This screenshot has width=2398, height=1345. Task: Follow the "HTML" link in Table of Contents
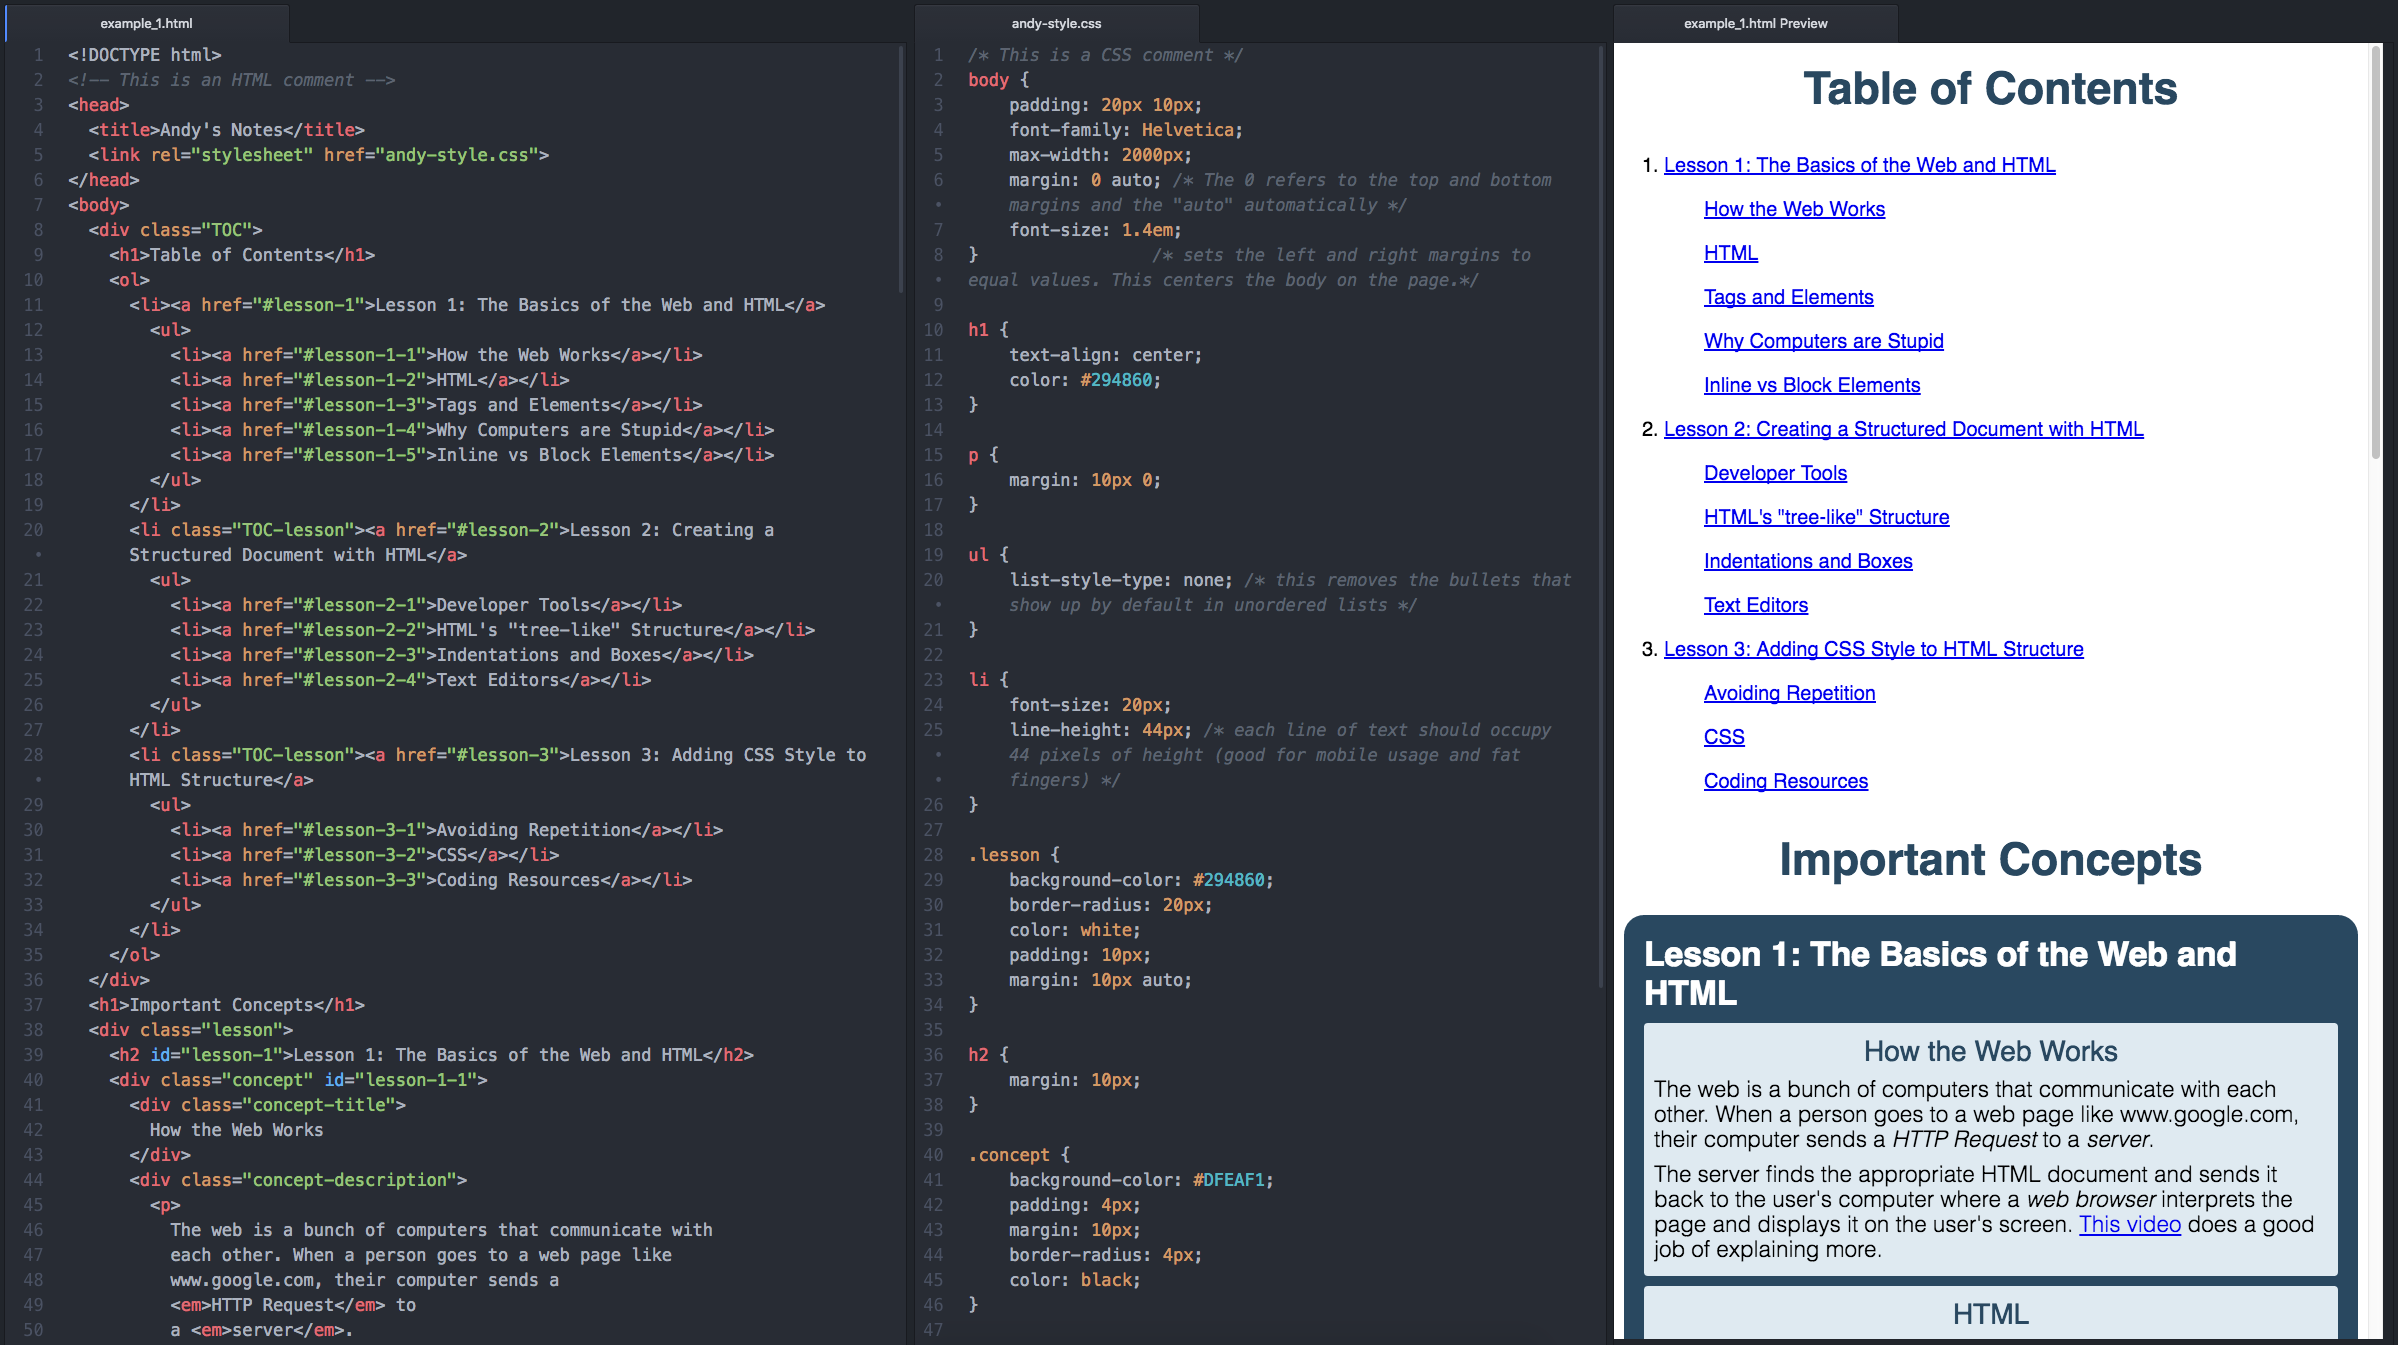(1730, 253)
